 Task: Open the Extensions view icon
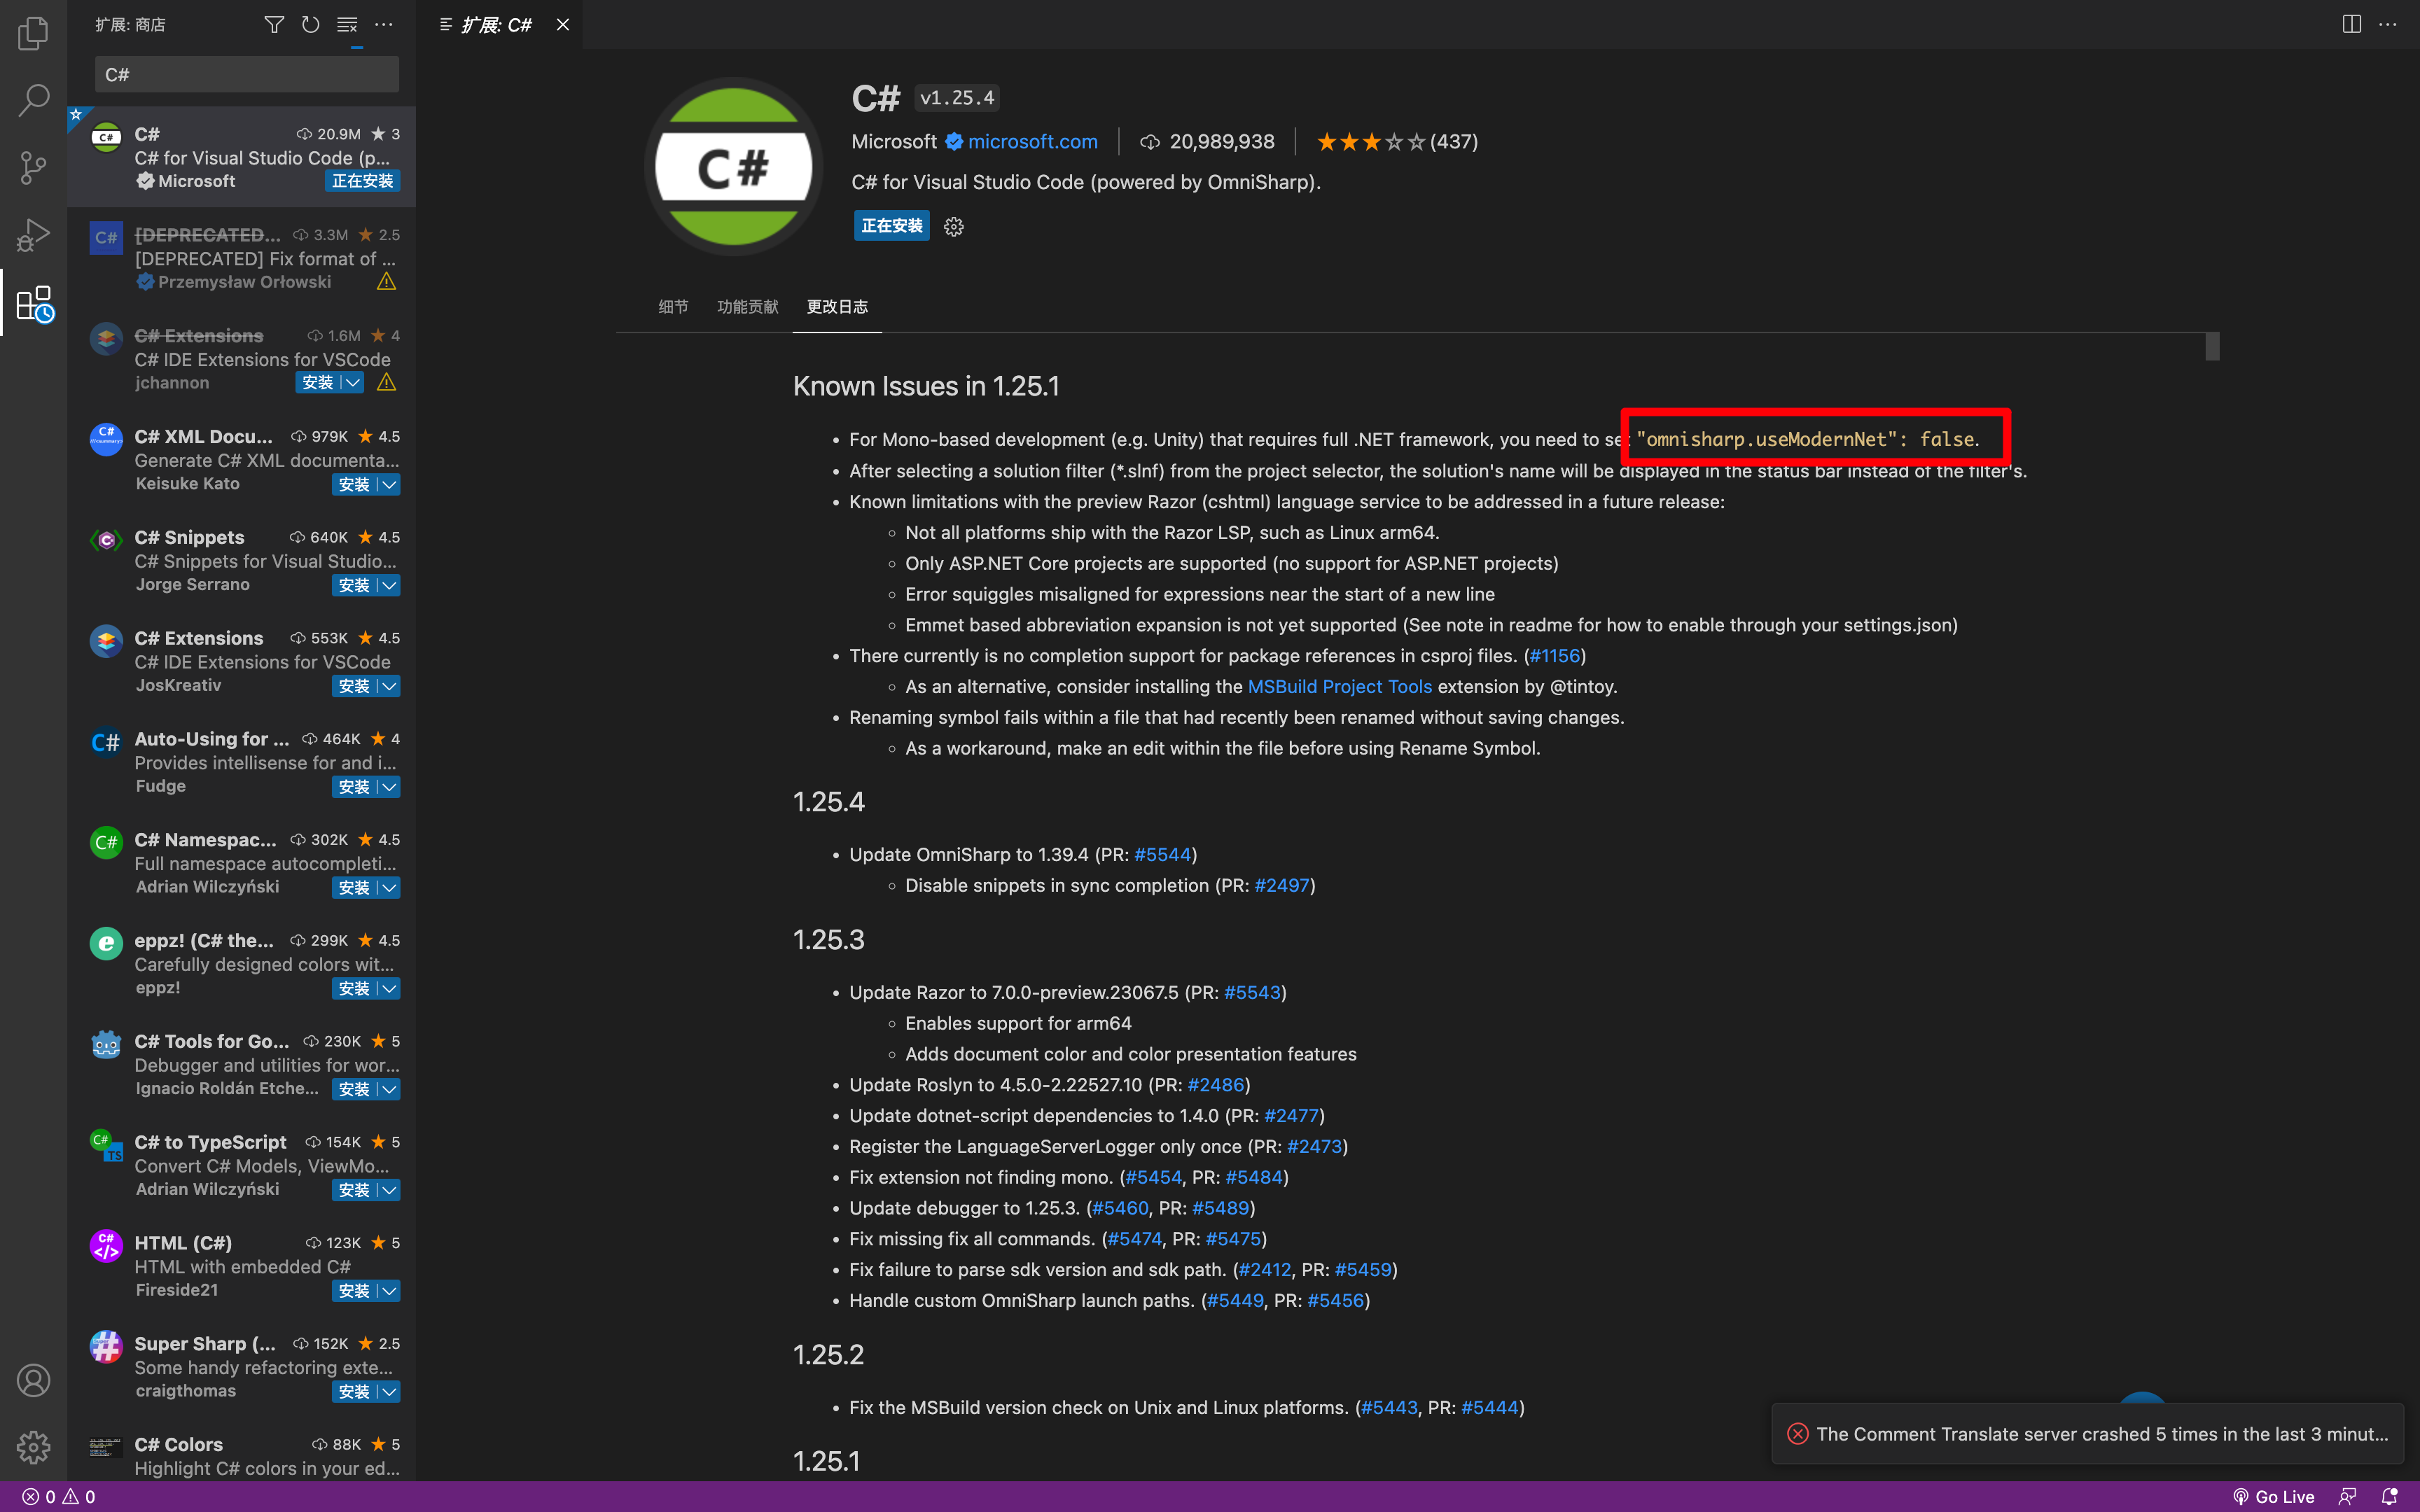tap(33, 303)
